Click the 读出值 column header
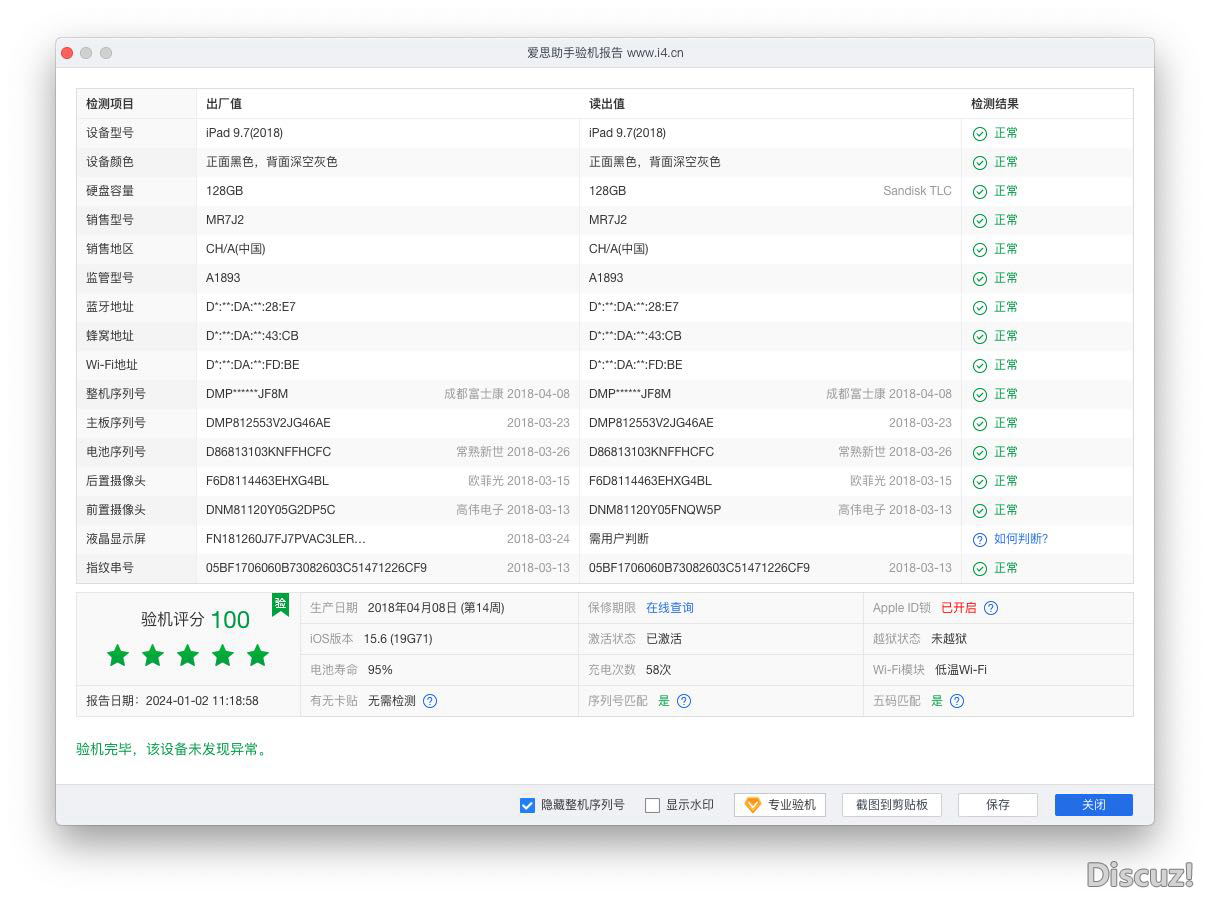 [607, 104]
